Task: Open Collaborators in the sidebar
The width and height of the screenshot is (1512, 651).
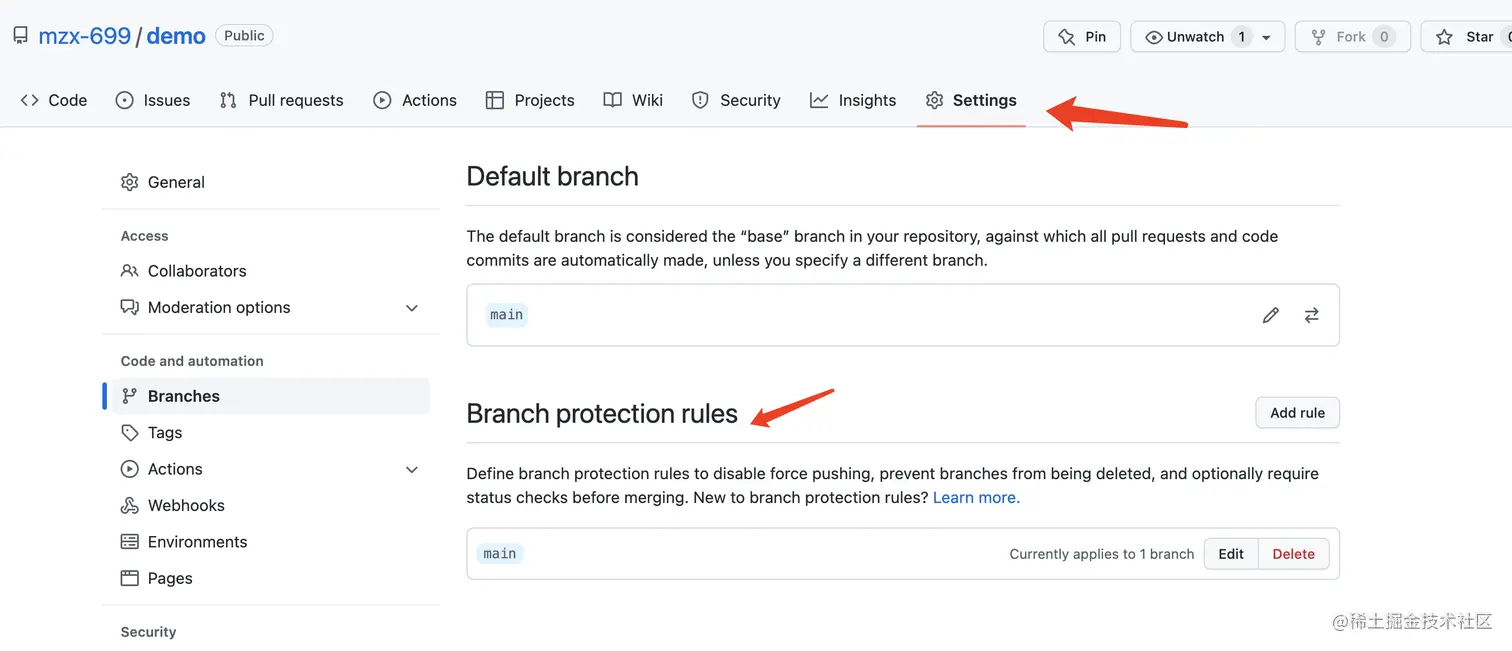Action: click(x=271, y=271)
